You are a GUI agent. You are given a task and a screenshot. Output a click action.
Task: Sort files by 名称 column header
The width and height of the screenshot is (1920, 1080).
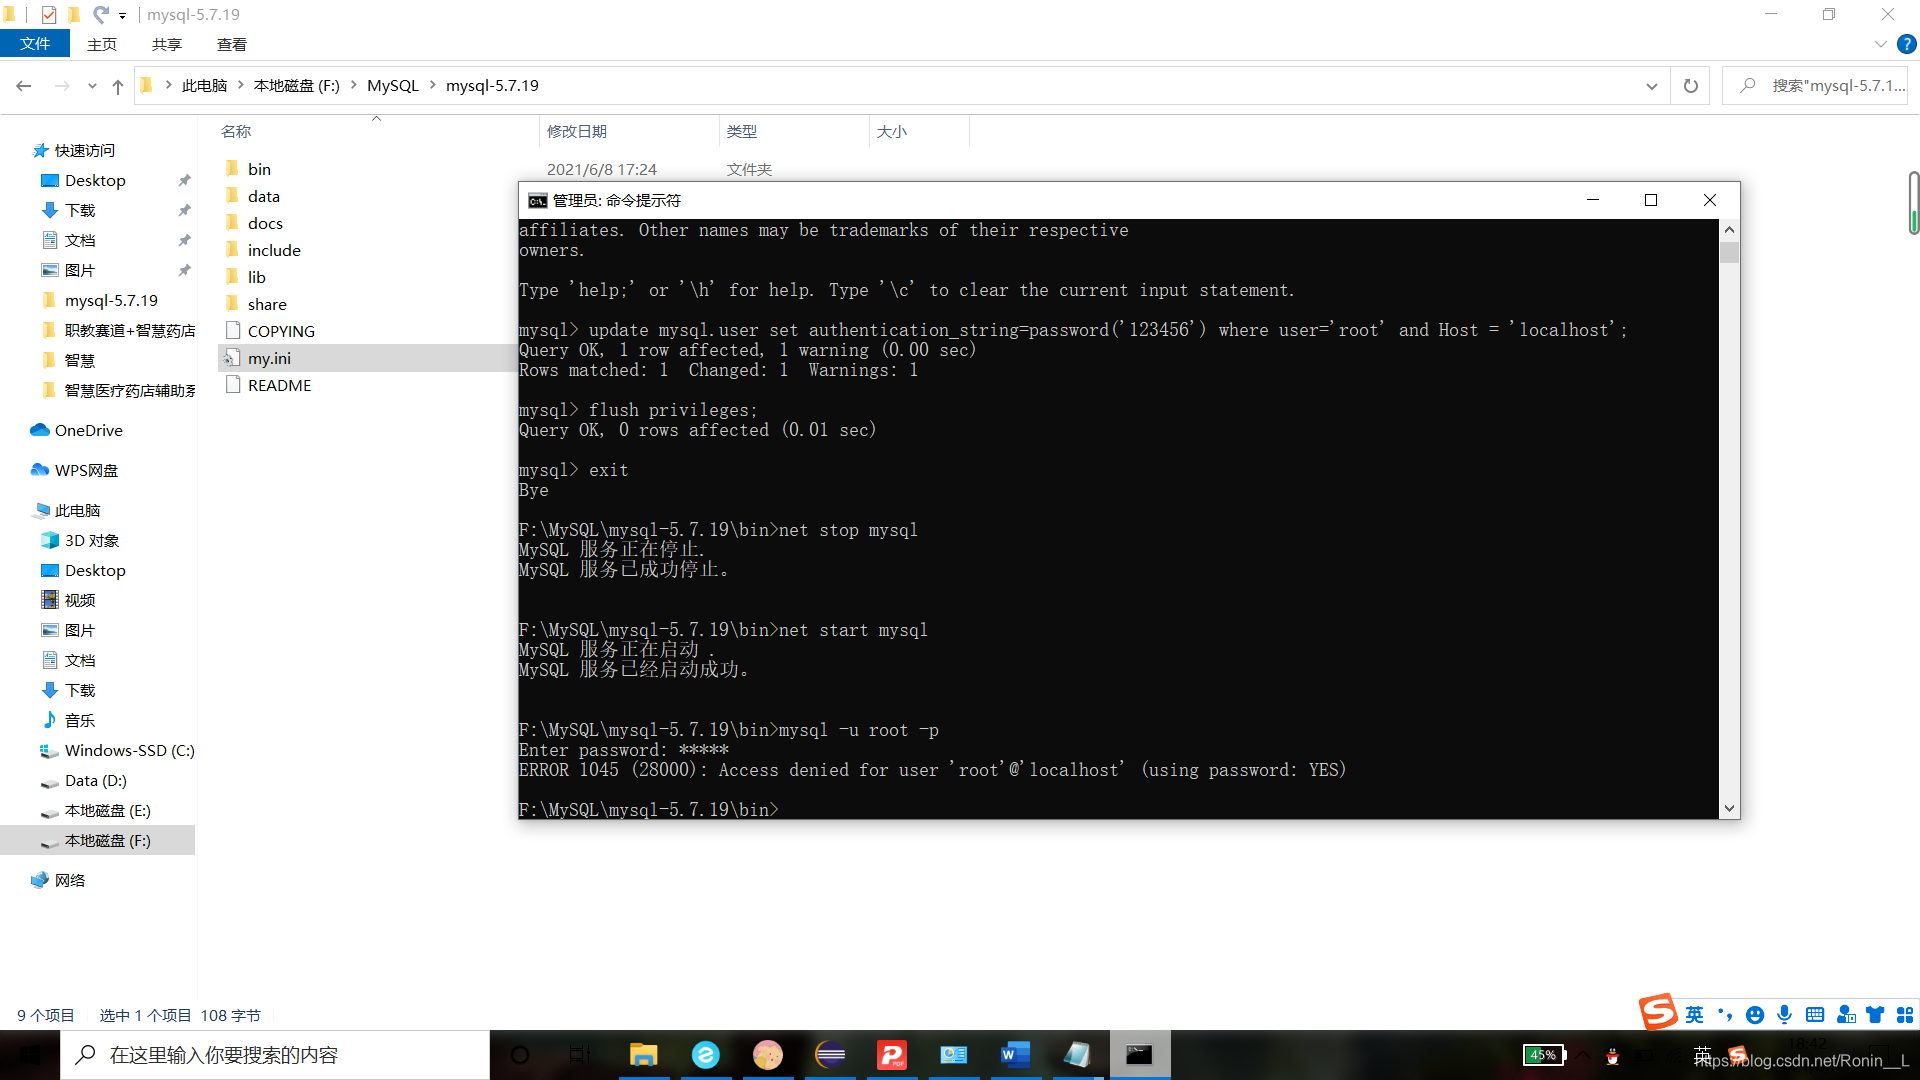(236, 131)
